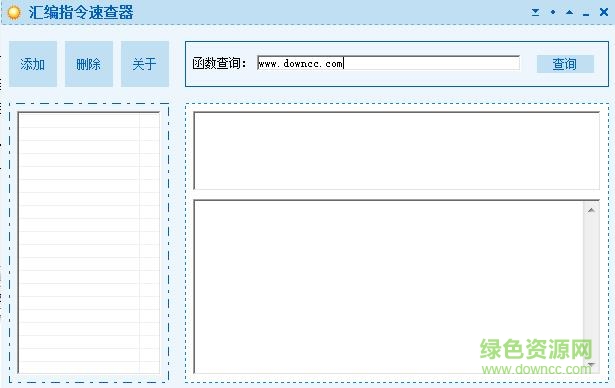Click the scroll-down arrow of lower text area

pyautogui.click(x=591, y=364)
